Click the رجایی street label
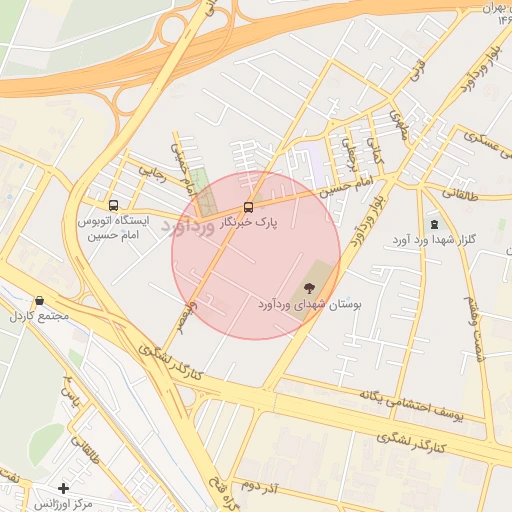Viewport: 512px width, 512px height. (x=153, y=173)
